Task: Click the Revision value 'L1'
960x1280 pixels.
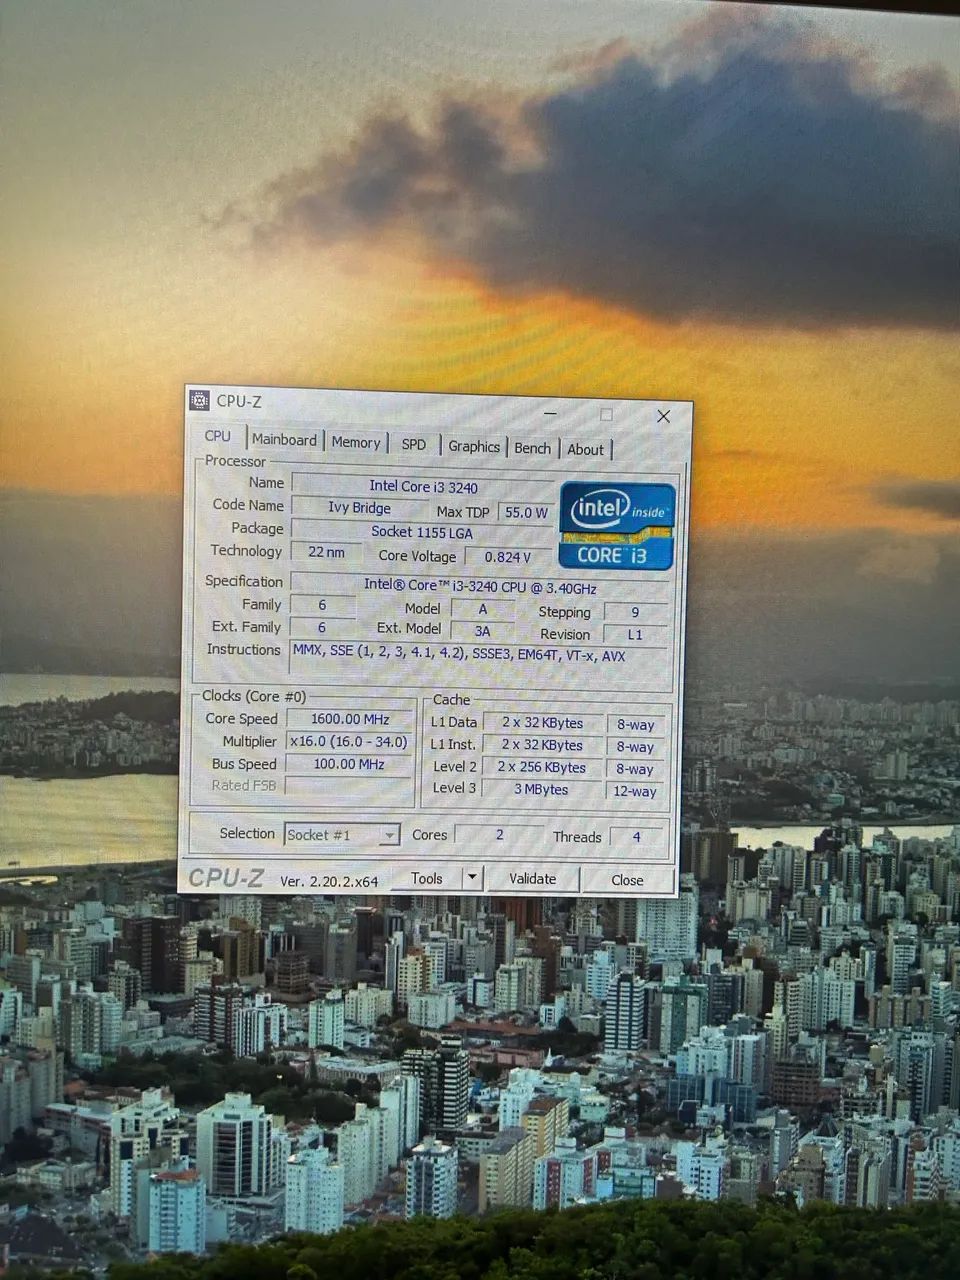Action: tap(635, 634)
